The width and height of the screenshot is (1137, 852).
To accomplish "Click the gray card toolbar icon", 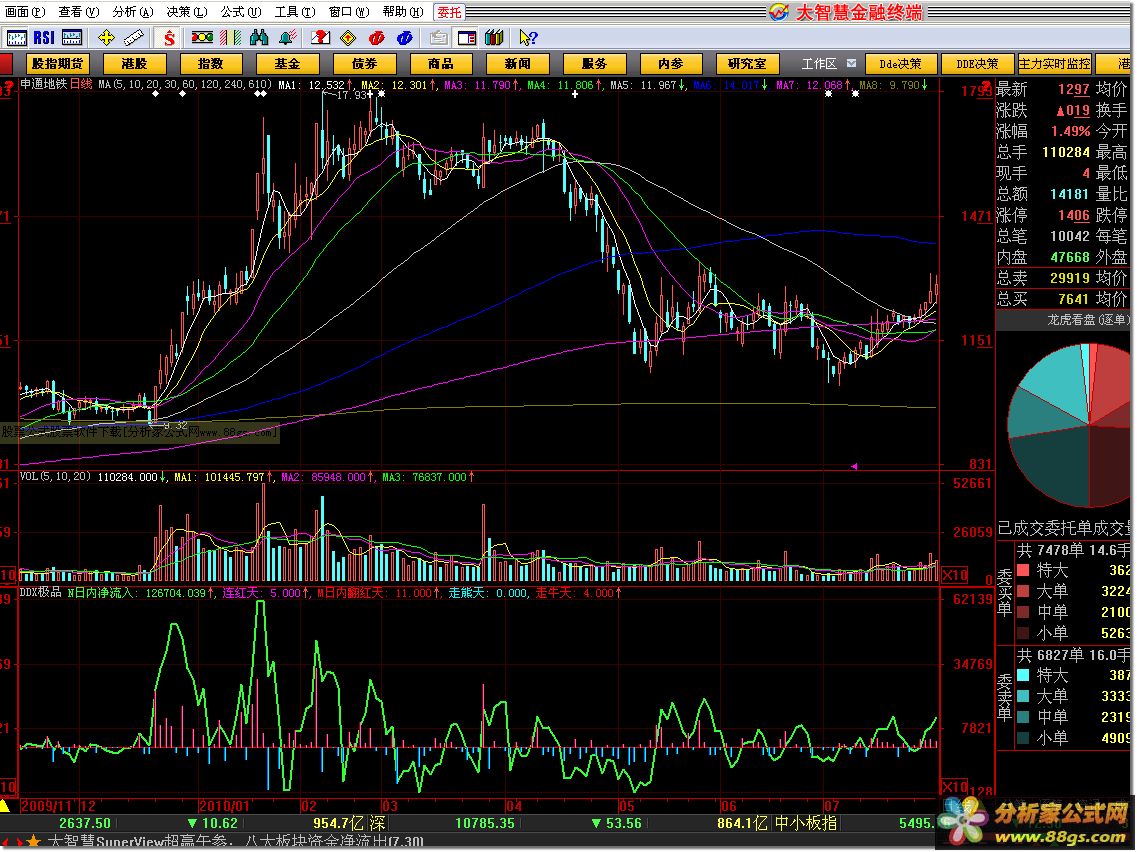I will pyautogui.click(x=438, y=38).
